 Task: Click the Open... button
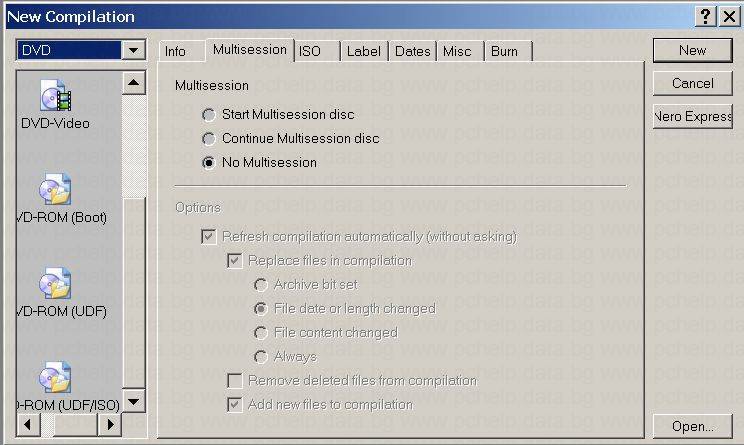[x=692, y=426]
